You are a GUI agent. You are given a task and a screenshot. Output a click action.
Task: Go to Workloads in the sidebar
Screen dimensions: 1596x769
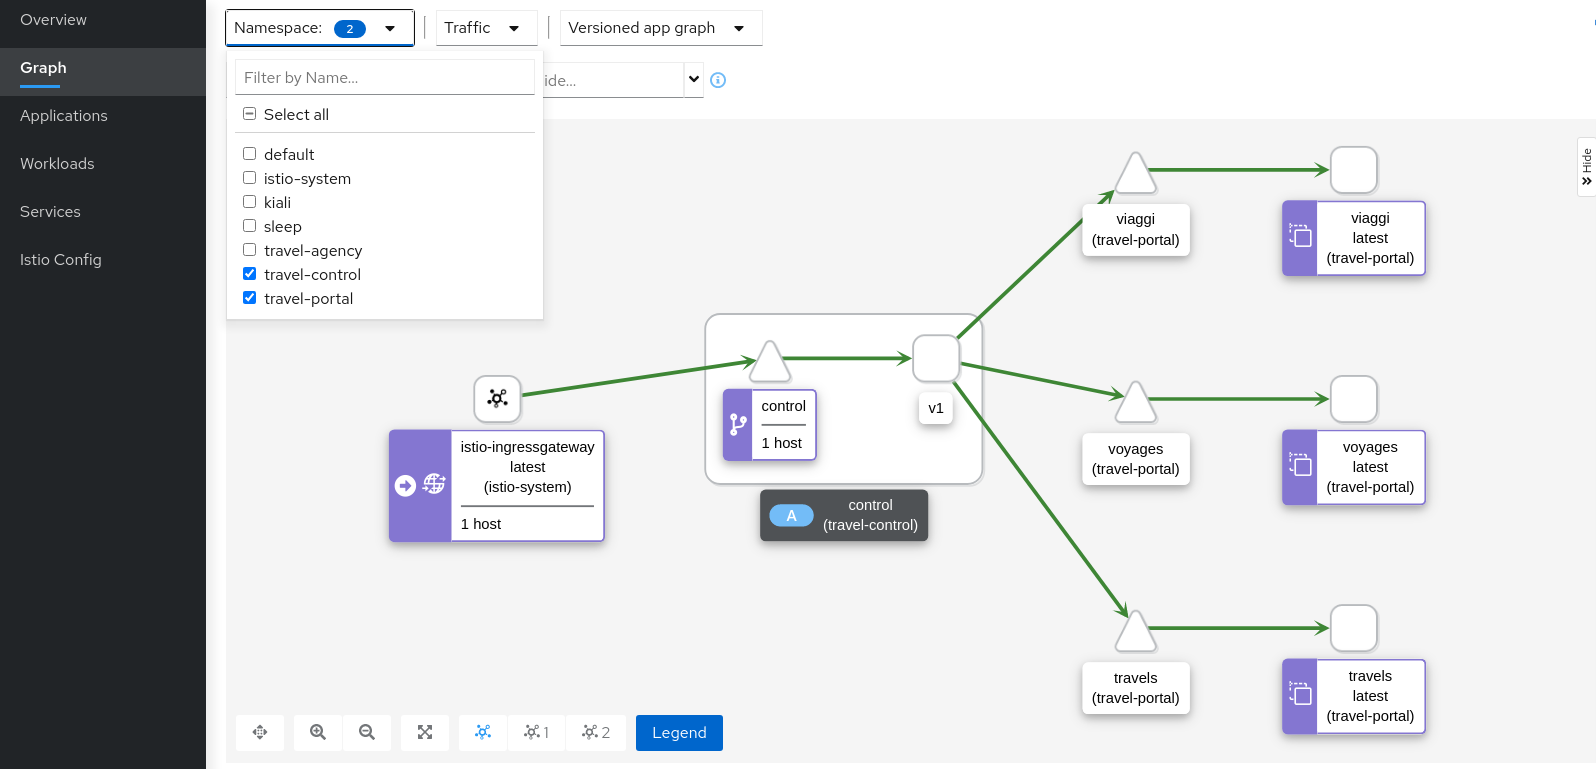pos(57,164)
